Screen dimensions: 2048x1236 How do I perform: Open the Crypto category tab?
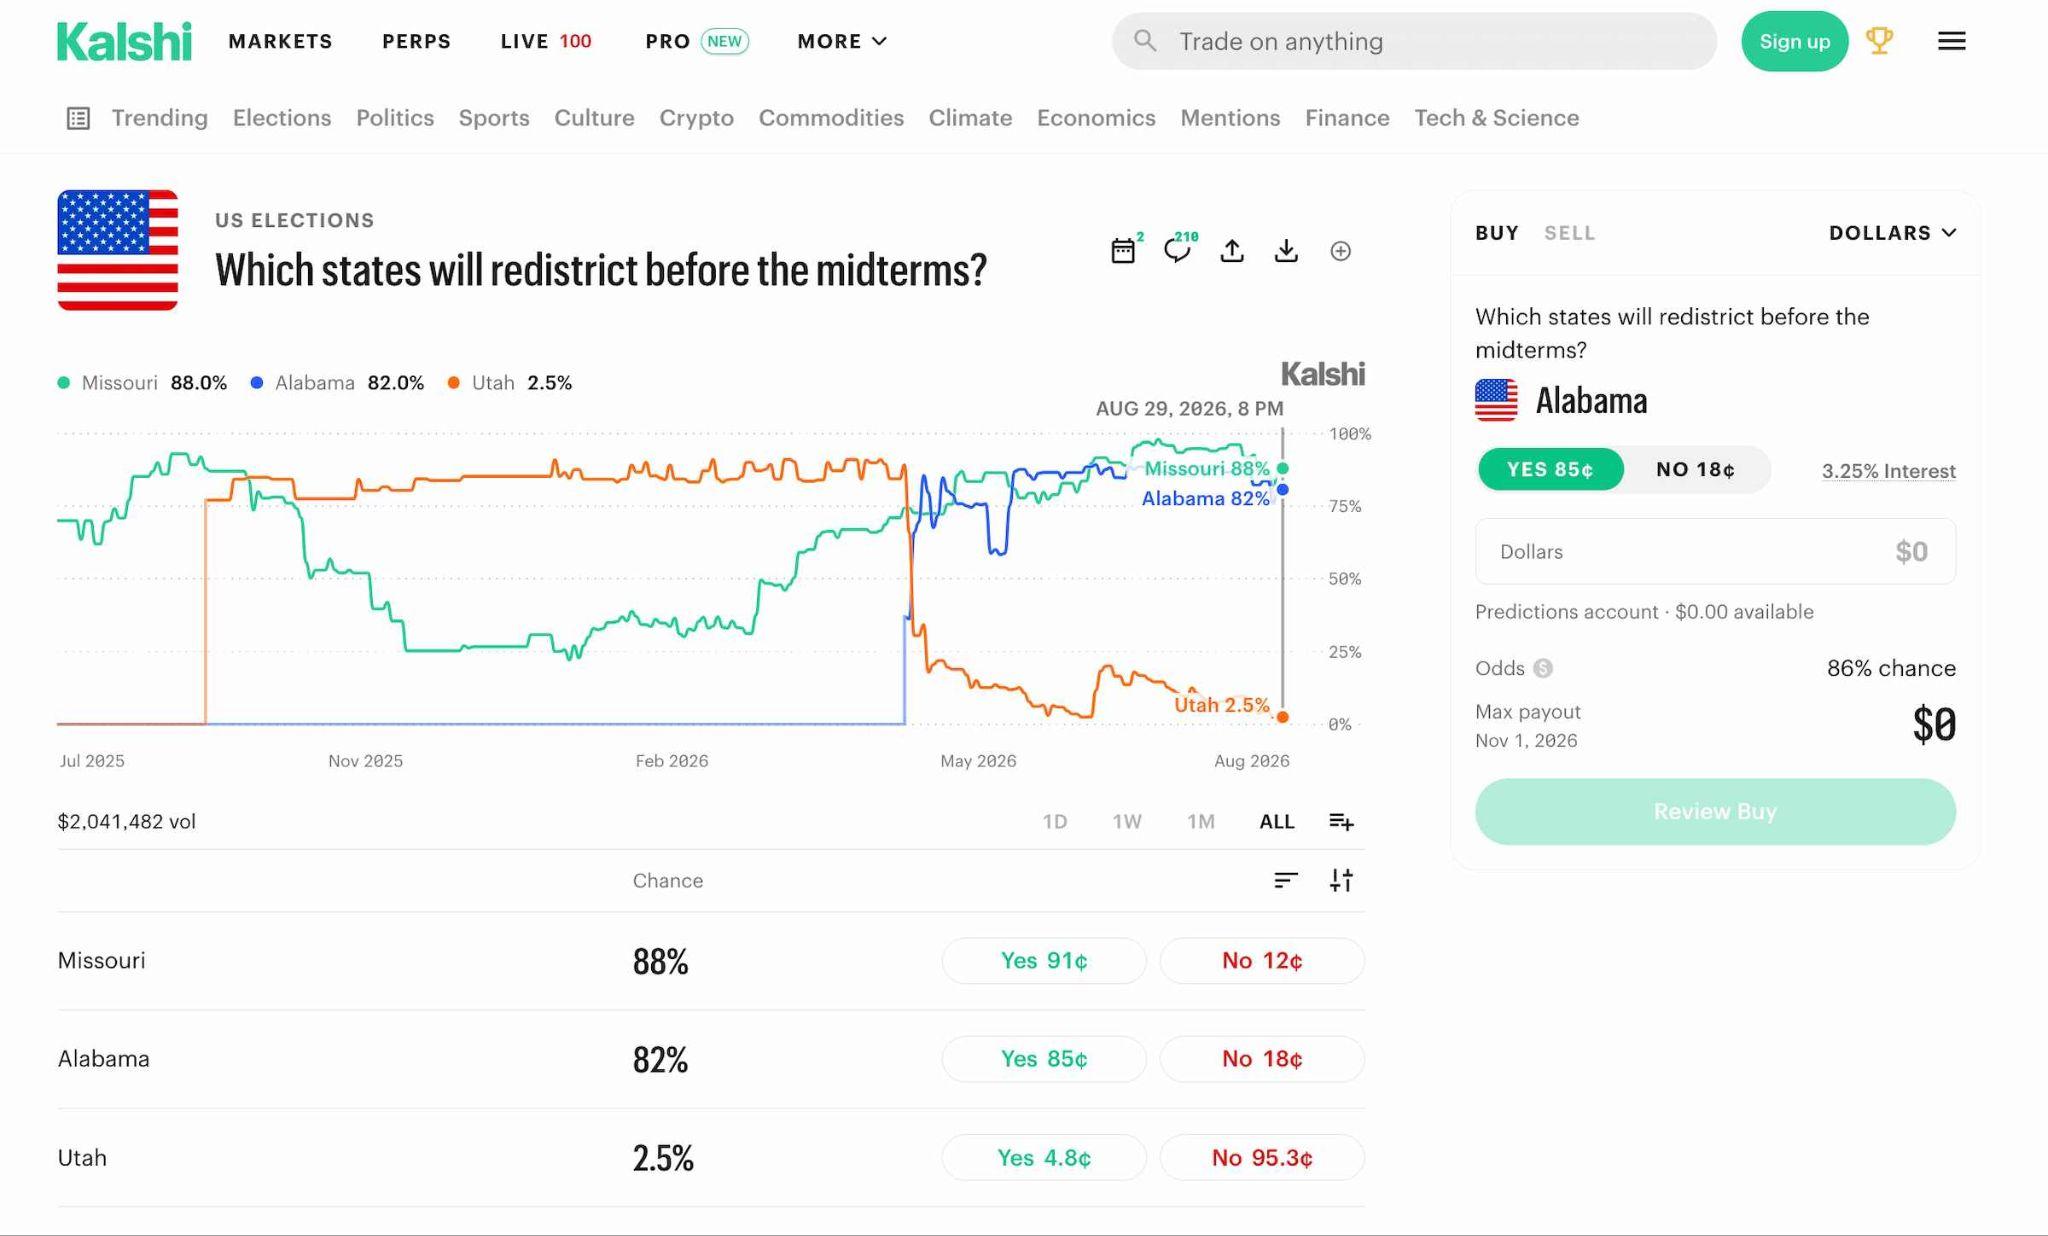(696, 118)
